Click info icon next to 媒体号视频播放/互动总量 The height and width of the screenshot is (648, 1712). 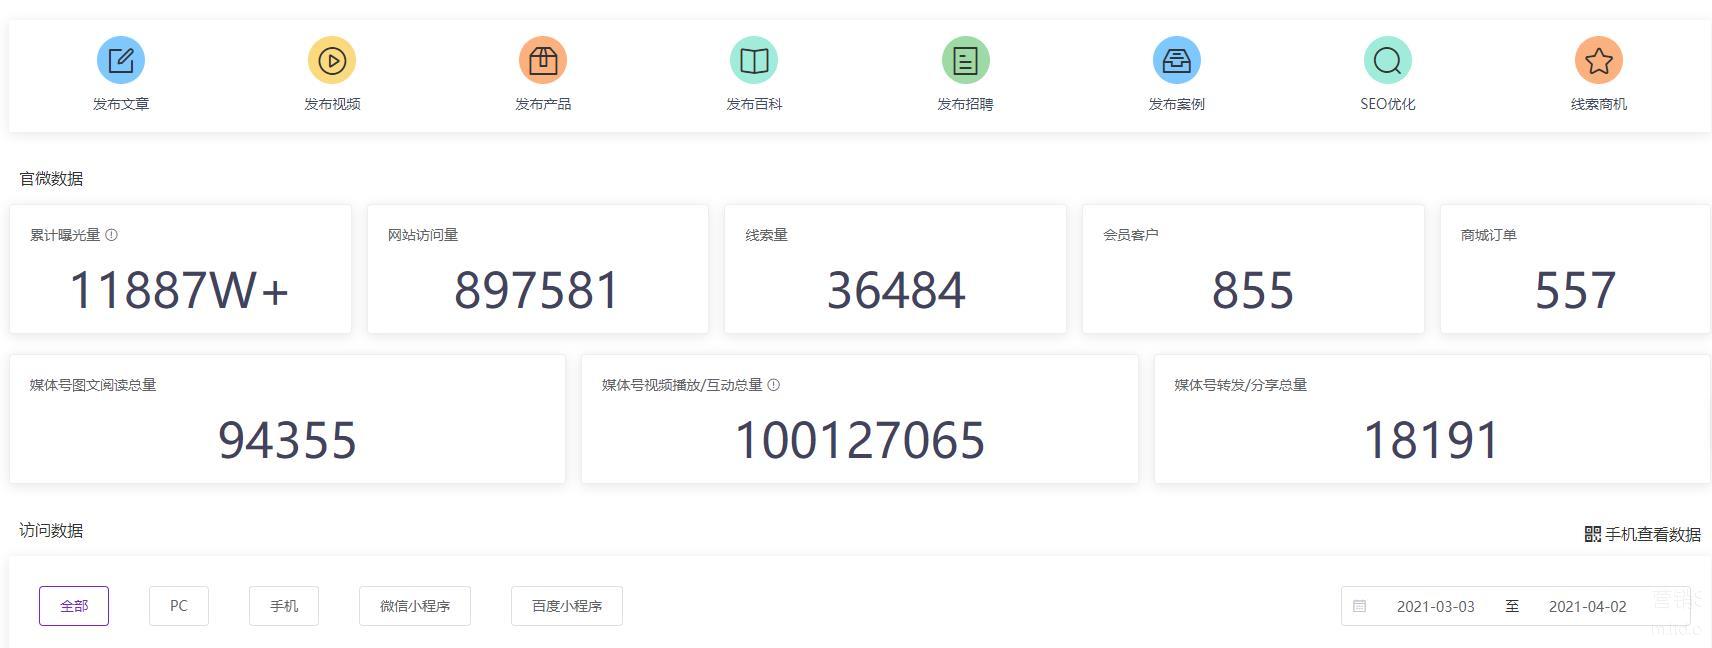coord(774,385)
